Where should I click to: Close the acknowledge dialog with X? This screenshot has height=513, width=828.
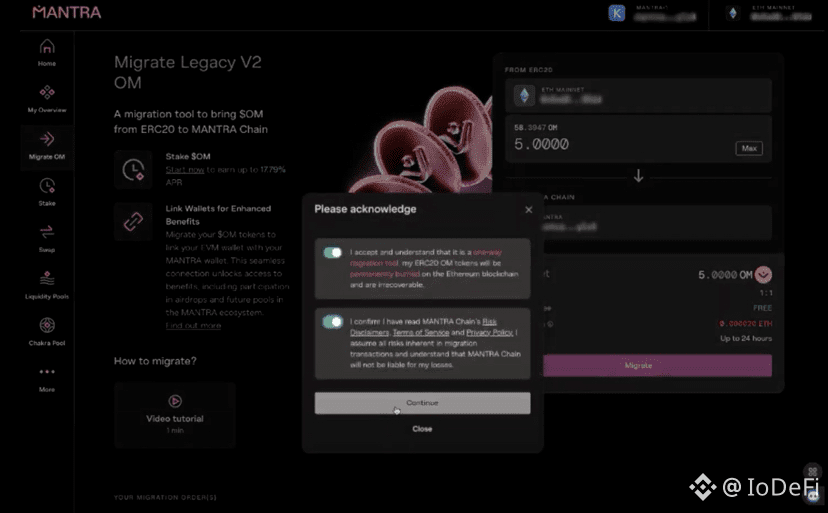point(529,210)
